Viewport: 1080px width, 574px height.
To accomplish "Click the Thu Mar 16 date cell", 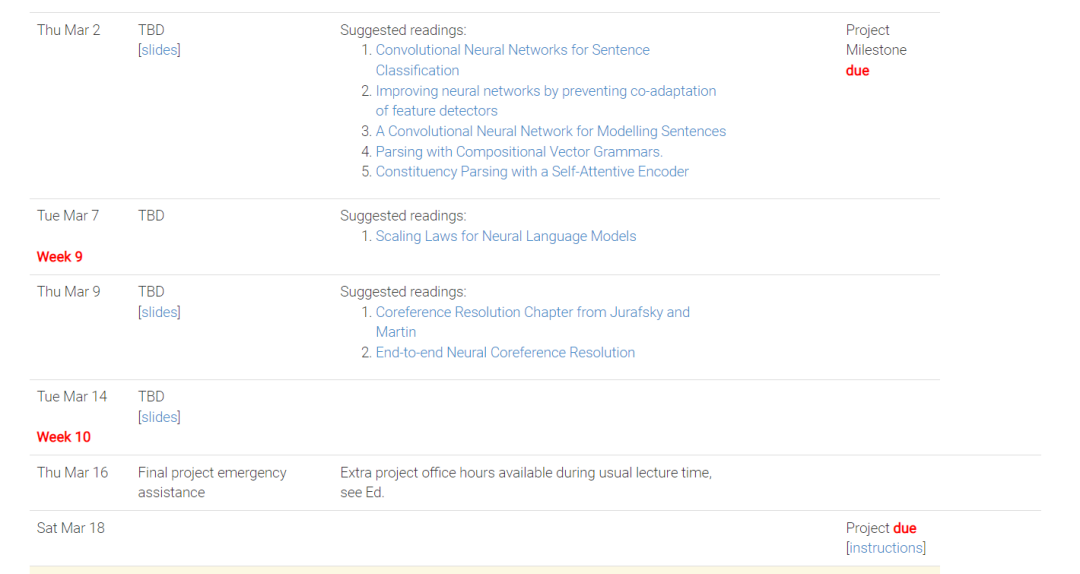I will click(72, 473).
